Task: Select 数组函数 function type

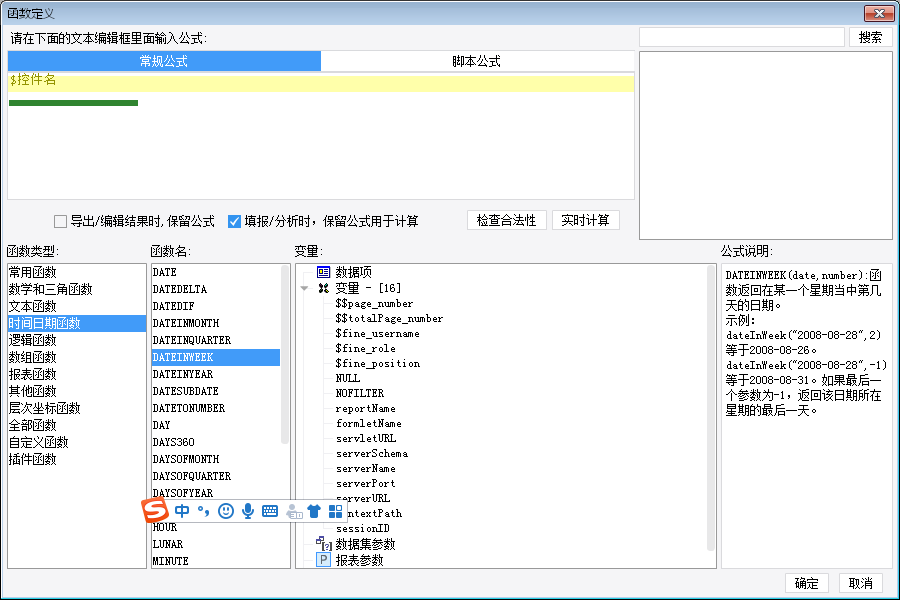Action: point(76,357)
